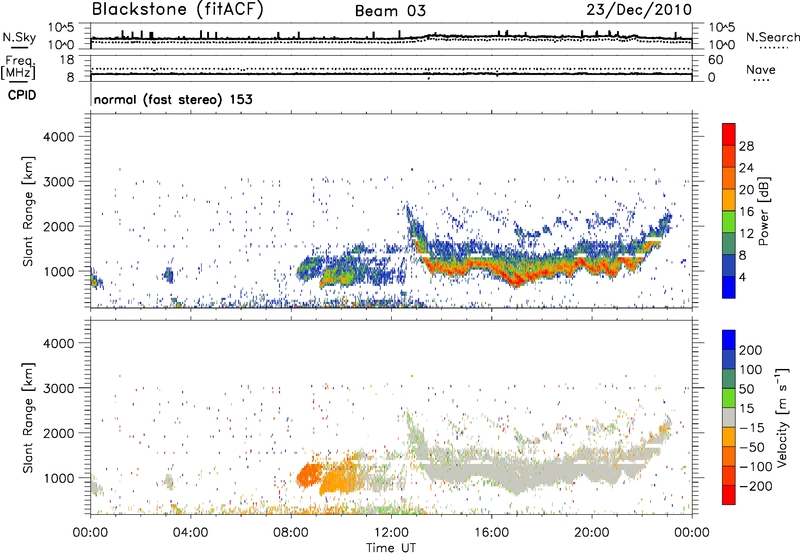Click the "200" label on Velocity color bar

(x=751, y=350)
